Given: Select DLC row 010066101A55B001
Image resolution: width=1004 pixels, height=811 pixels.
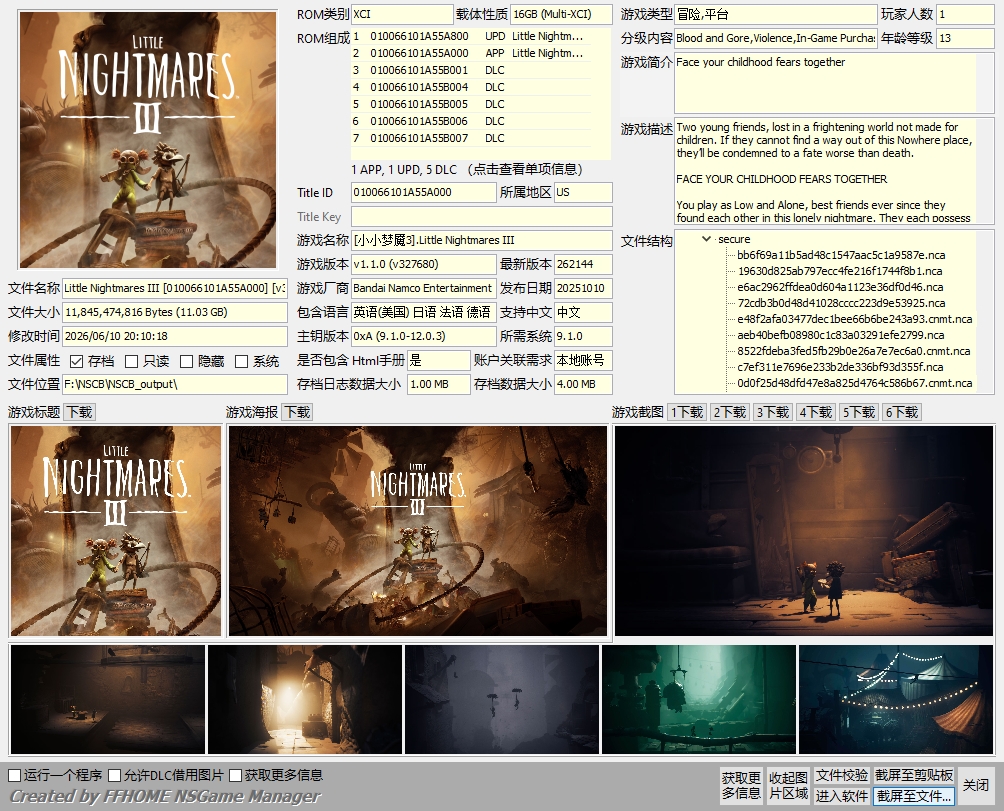Looking at the screenshot, I should pos(471,70).
